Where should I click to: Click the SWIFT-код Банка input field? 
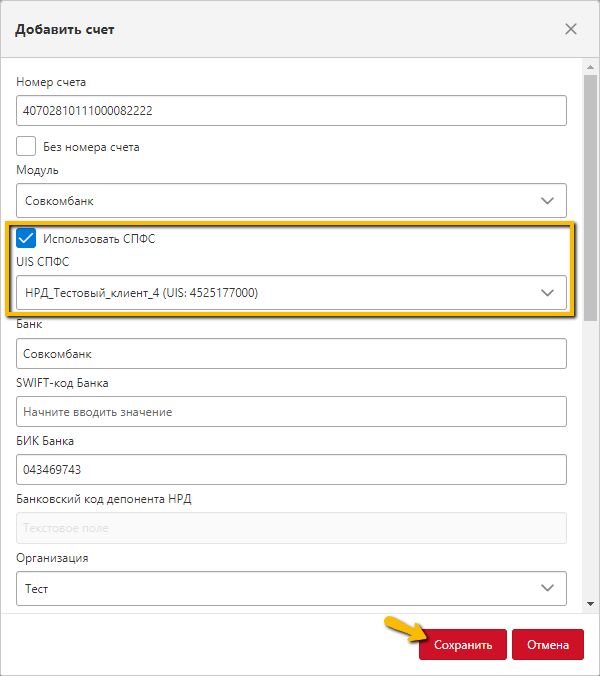coord(291,412)
